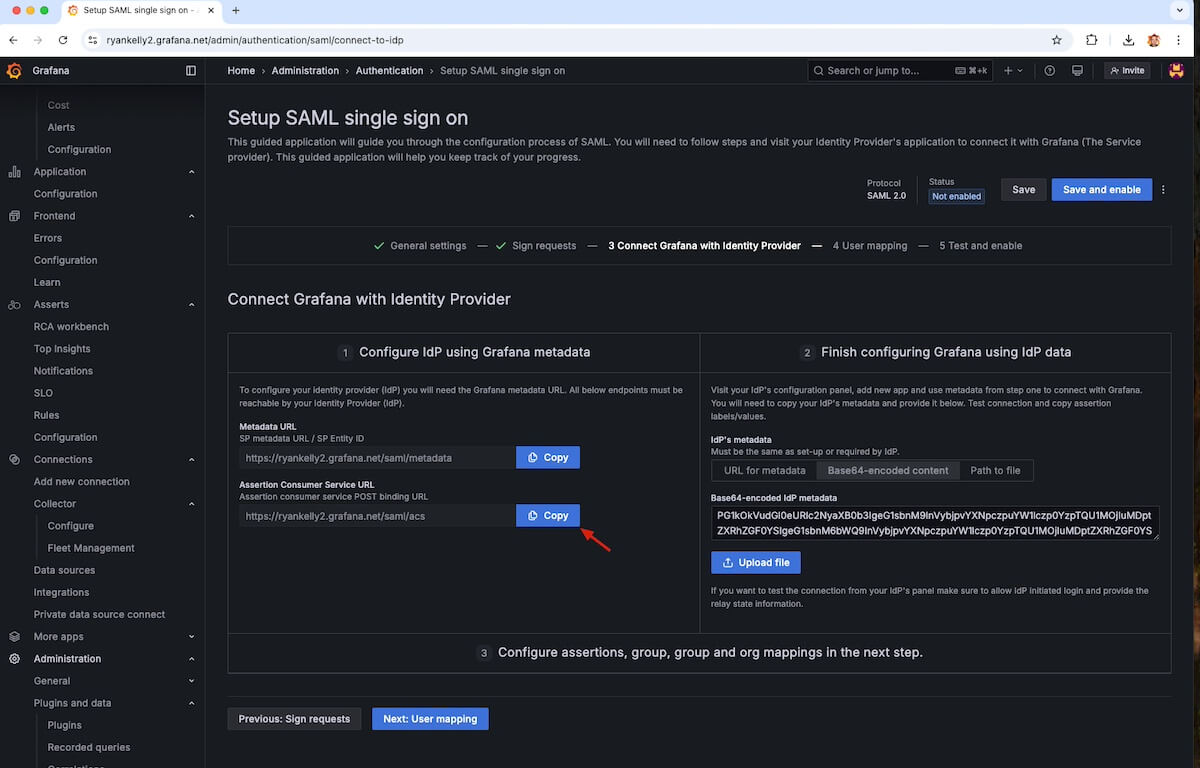Collapse the Connections section chevron
The height and width of the screenshot is (768, 1200).
tap(191, 459)
